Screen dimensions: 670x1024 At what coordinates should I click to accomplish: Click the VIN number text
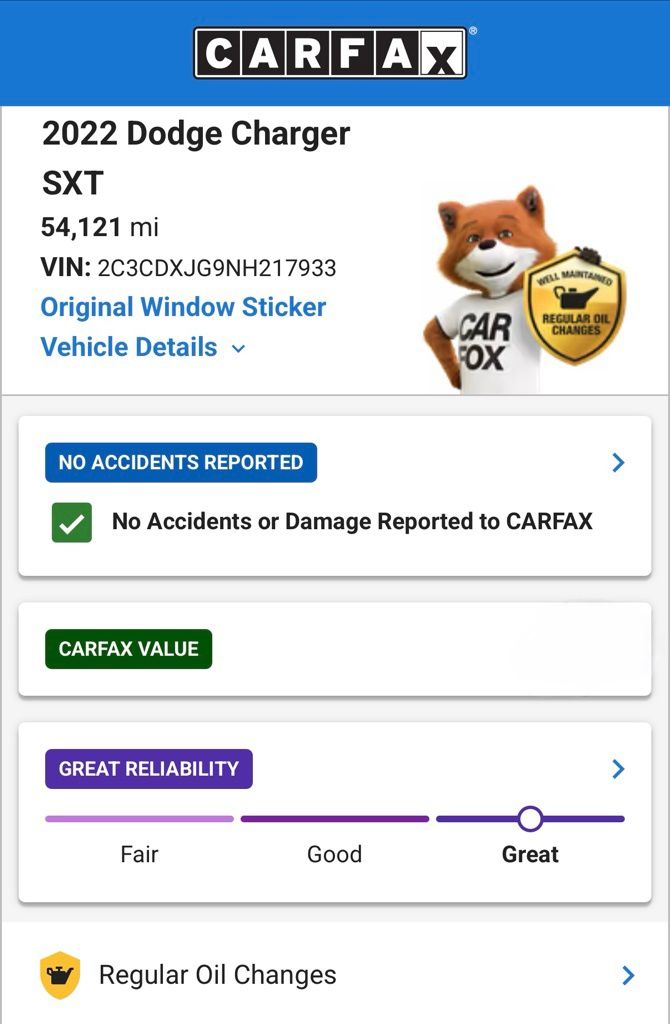coord(216,268)
